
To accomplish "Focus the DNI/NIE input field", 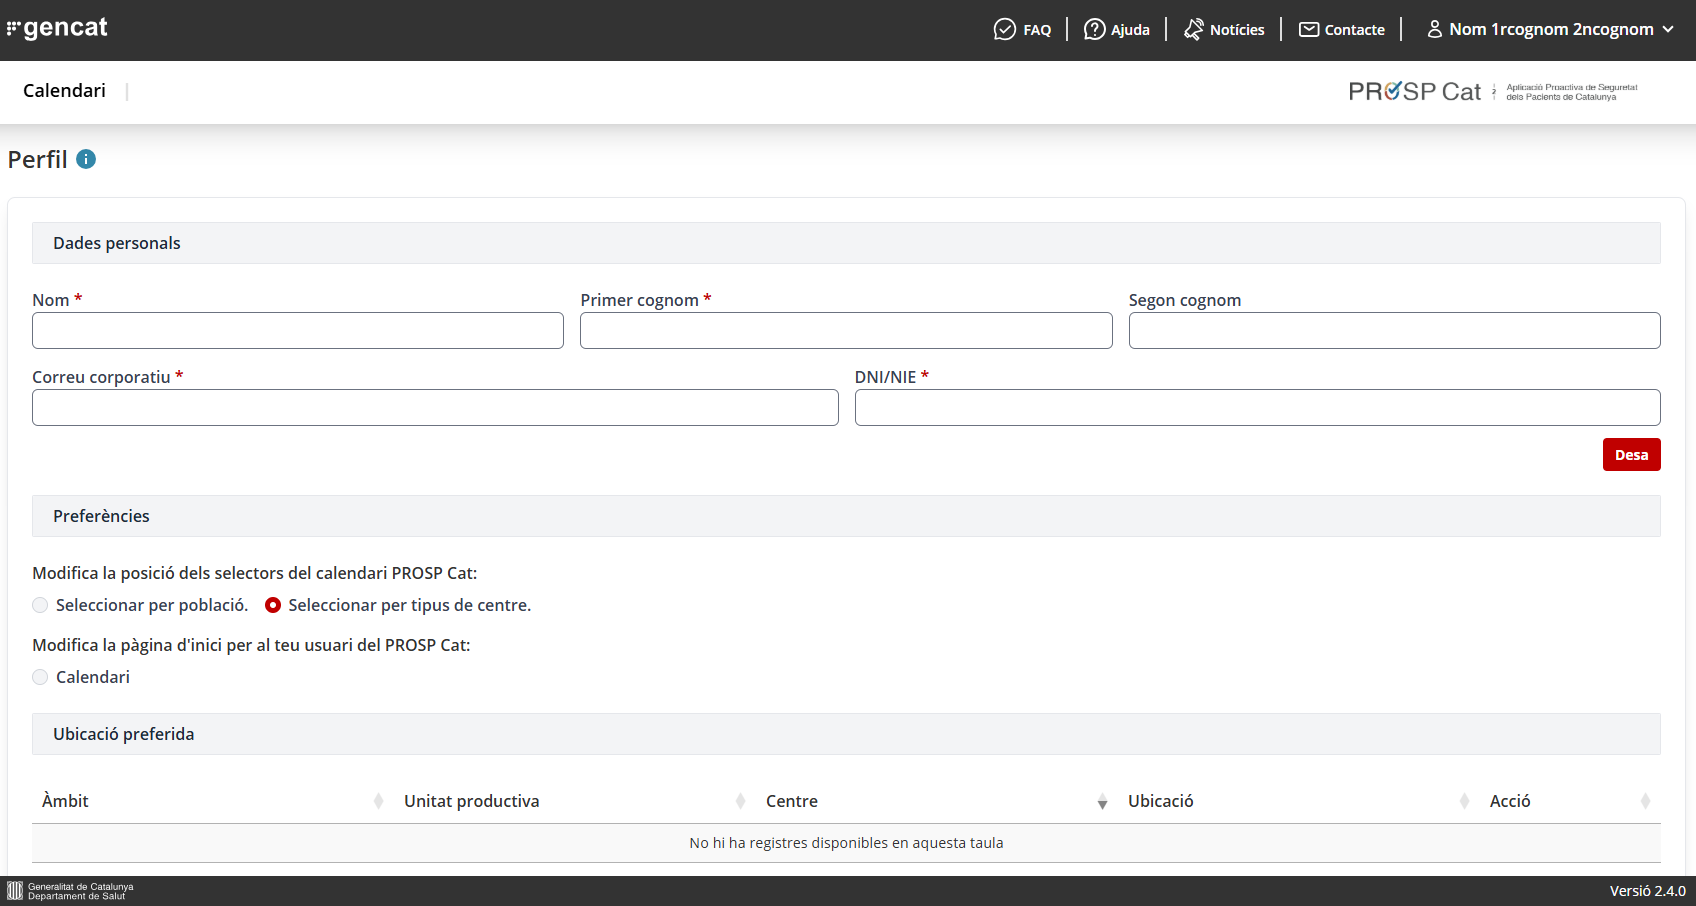I will pyautogui.click(x=1257, y=408).
